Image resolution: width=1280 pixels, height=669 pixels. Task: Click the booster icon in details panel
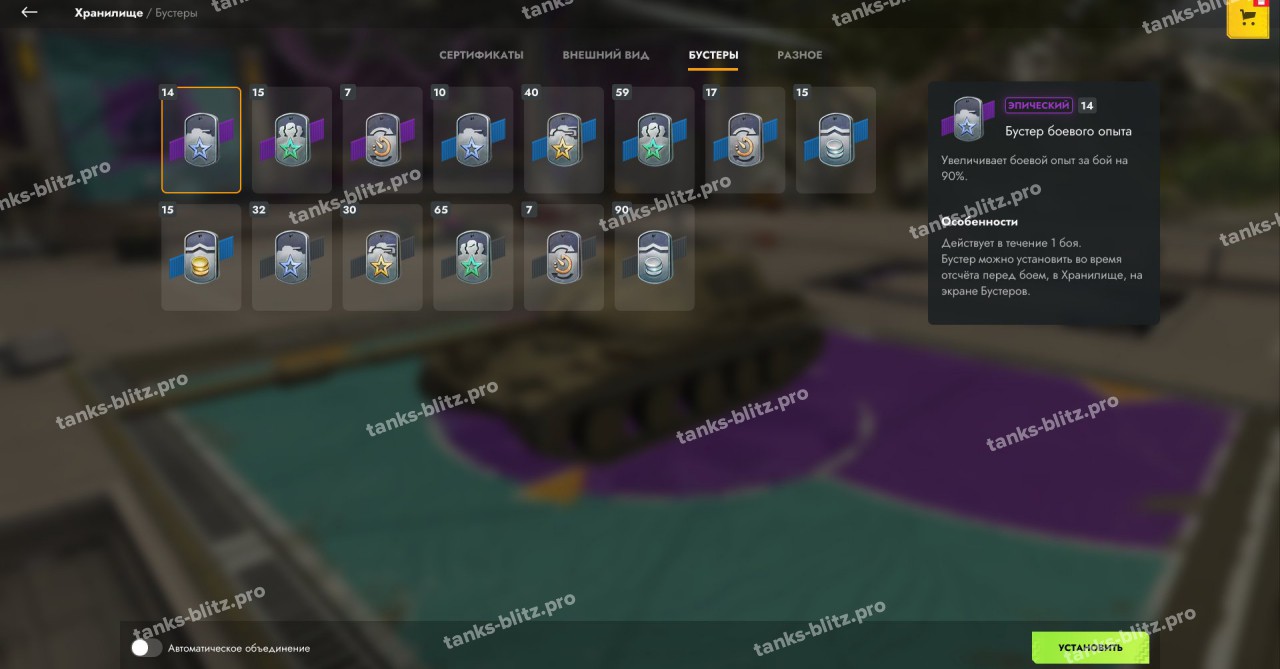pos(968,119)
